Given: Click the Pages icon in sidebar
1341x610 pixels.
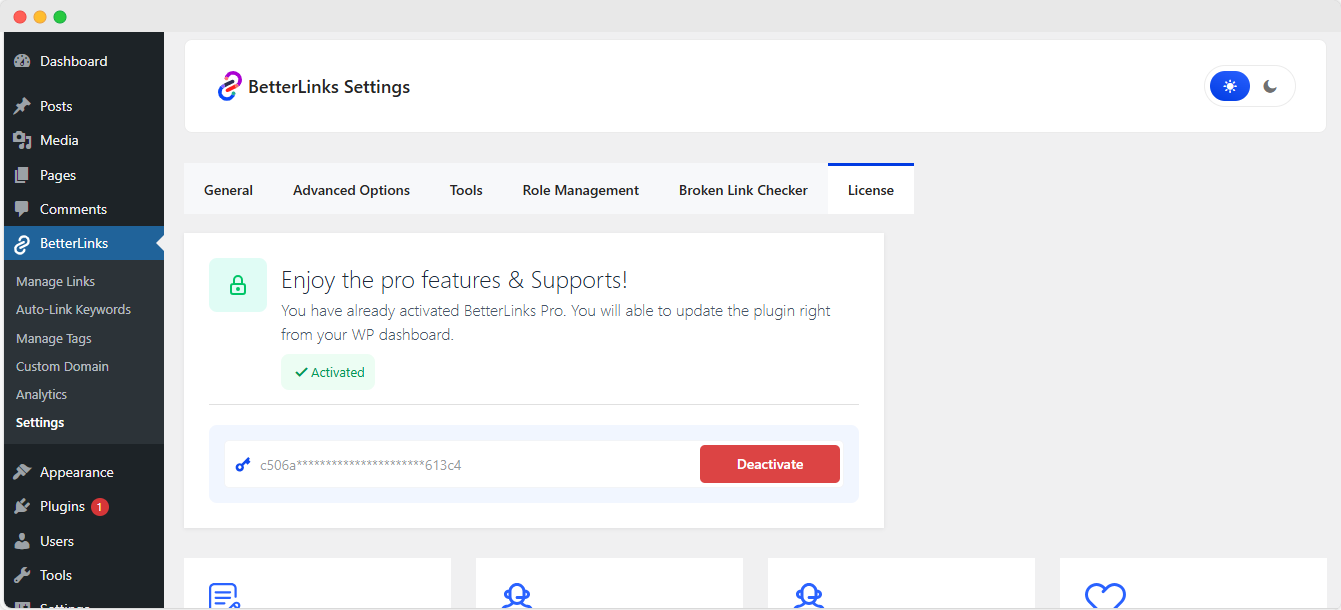Looking at the screenshot, I should point(22,175).
